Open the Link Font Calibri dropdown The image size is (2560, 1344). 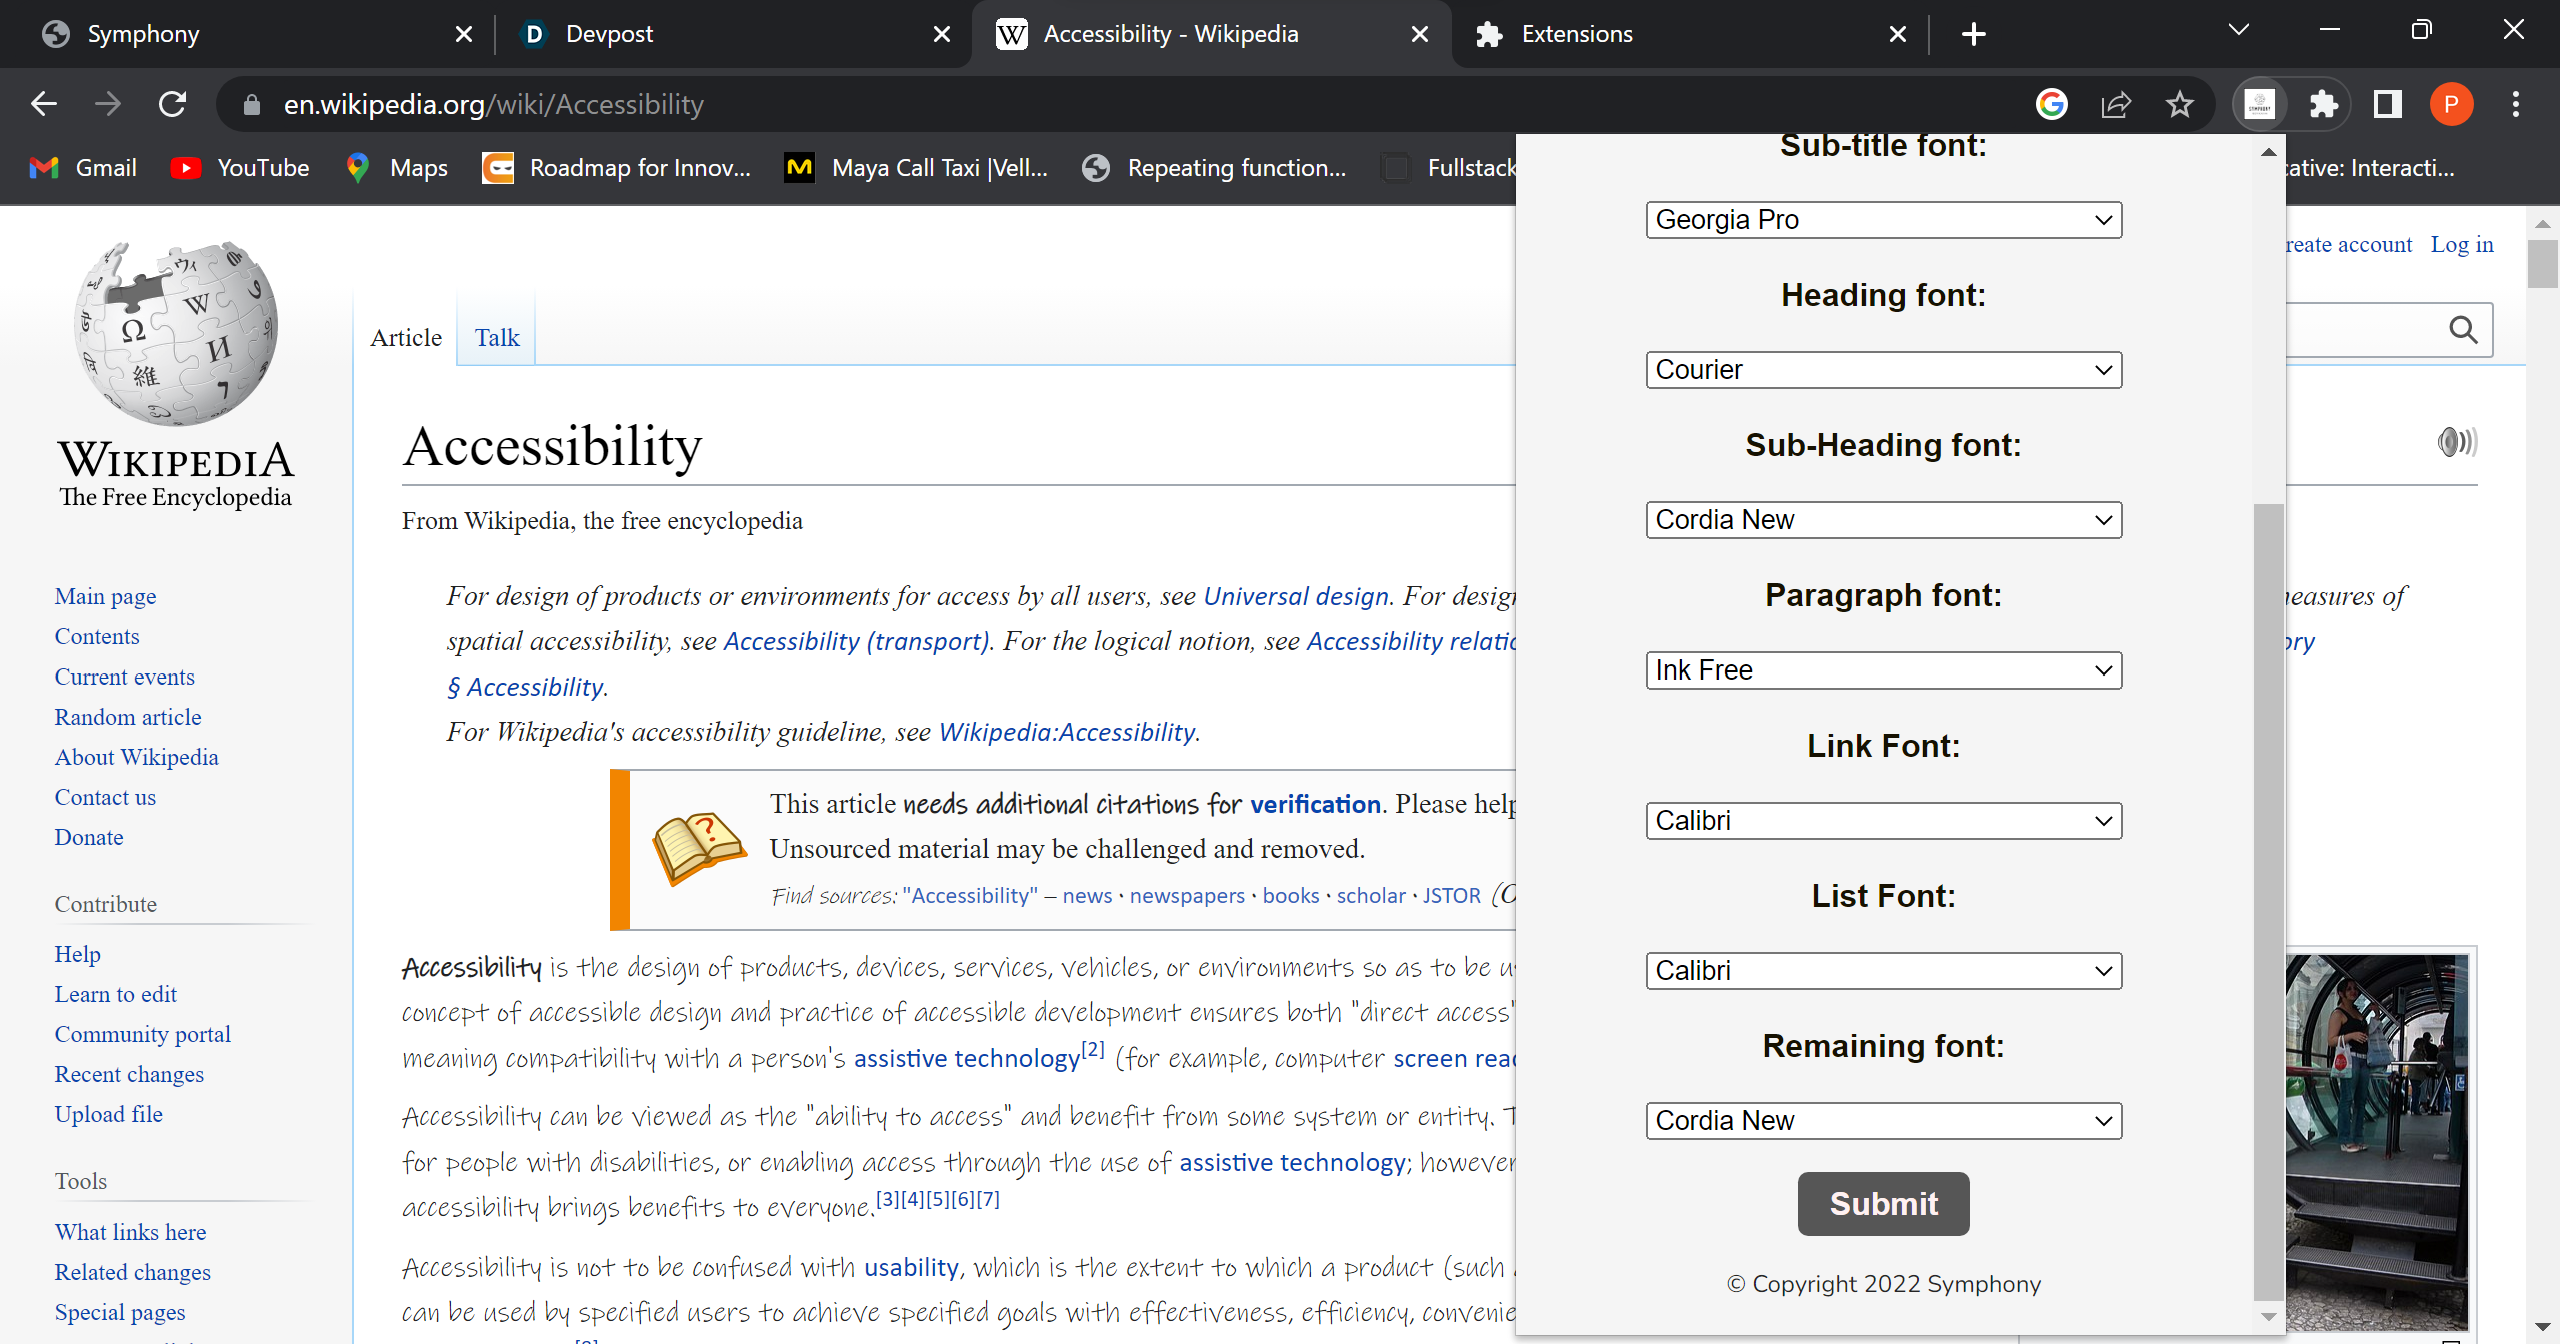point(1883,821)
